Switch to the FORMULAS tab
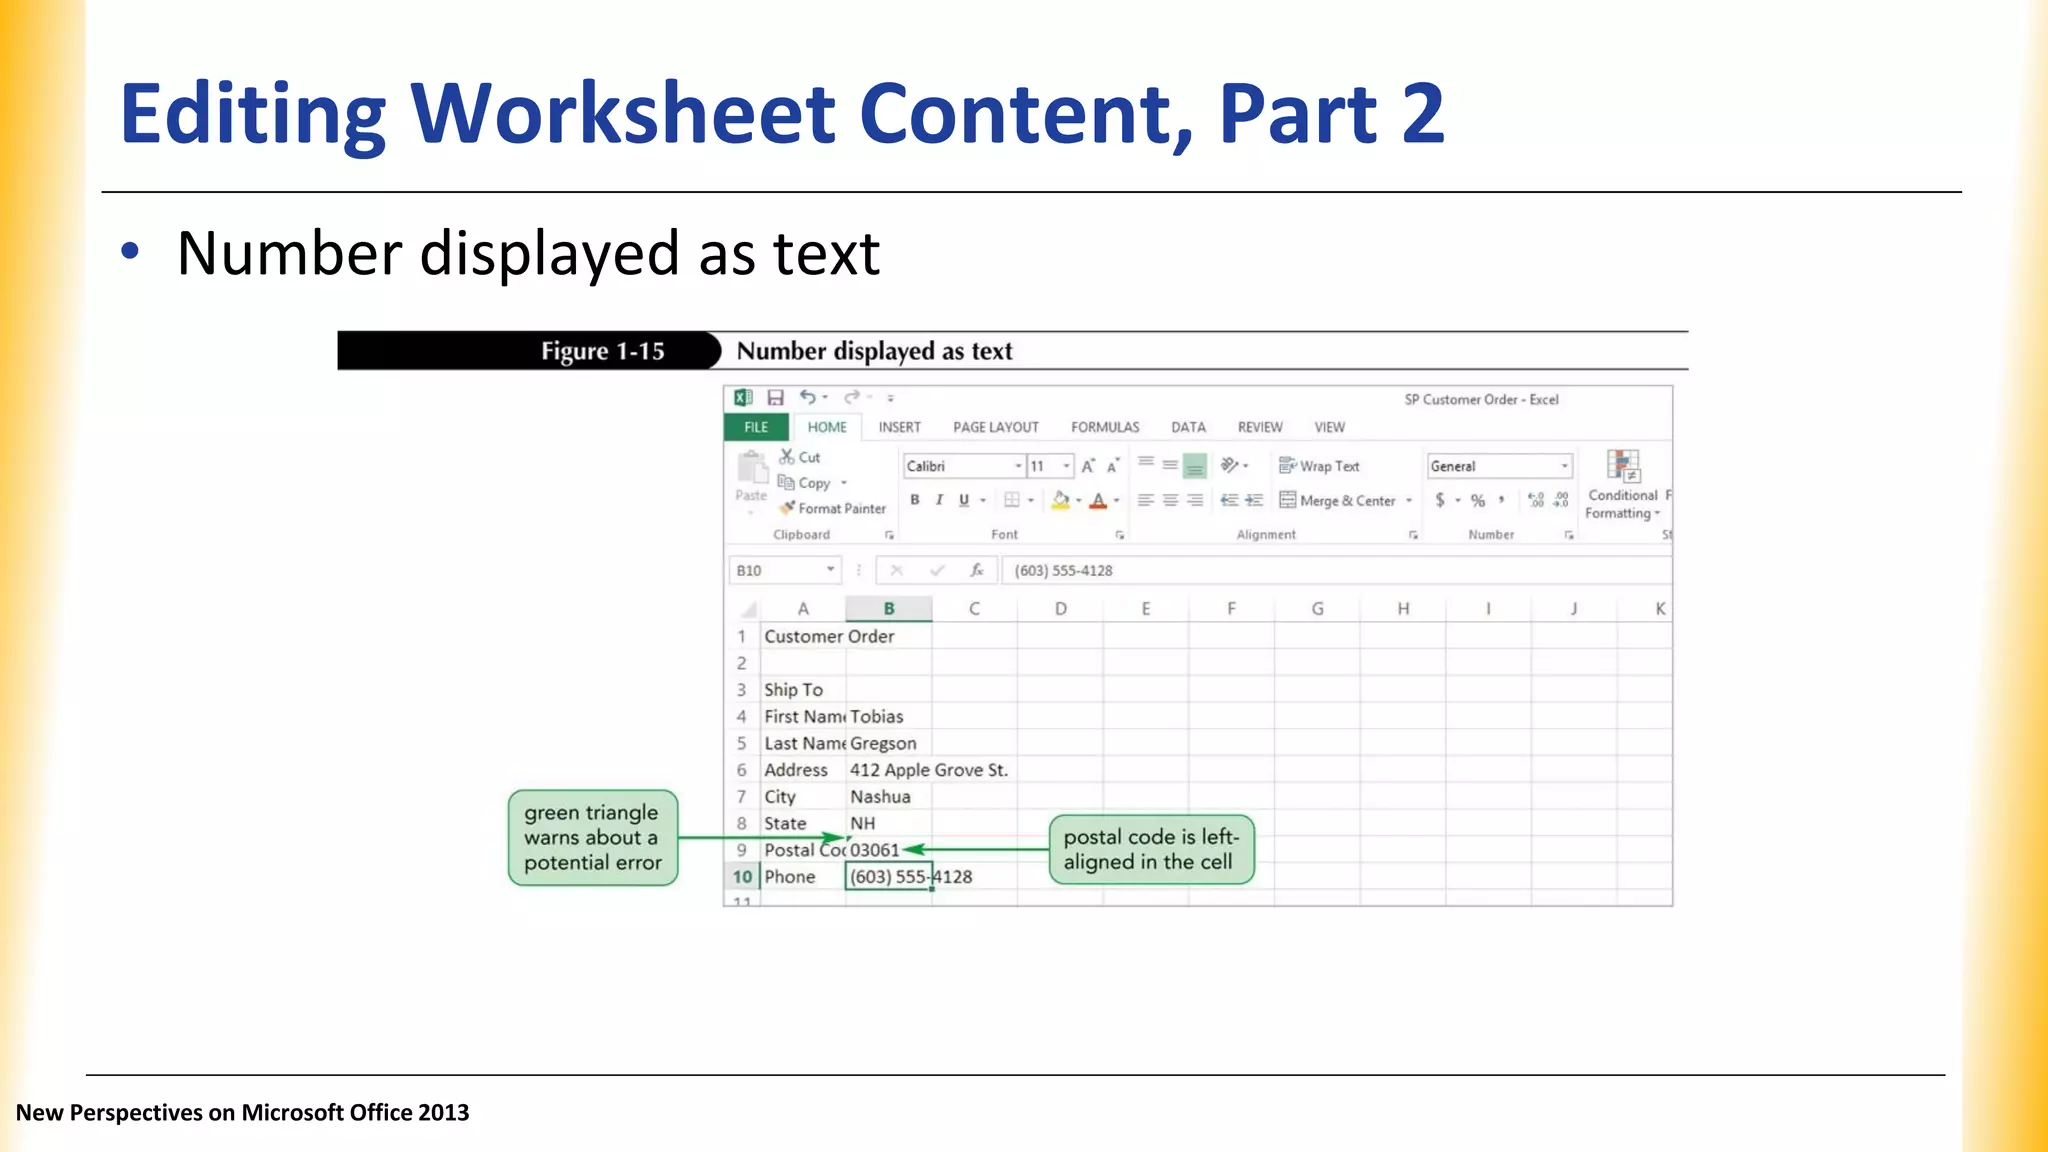This screenshot has width=2048, height=1152. coord(1105,427)
